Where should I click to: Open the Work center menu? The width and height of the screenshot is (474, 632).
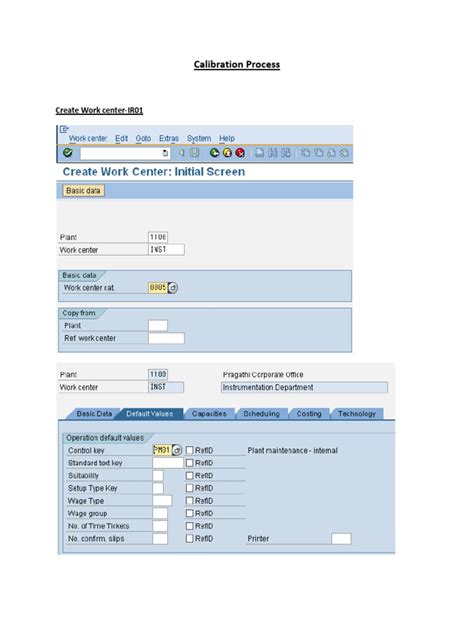[x=88, y=138]
